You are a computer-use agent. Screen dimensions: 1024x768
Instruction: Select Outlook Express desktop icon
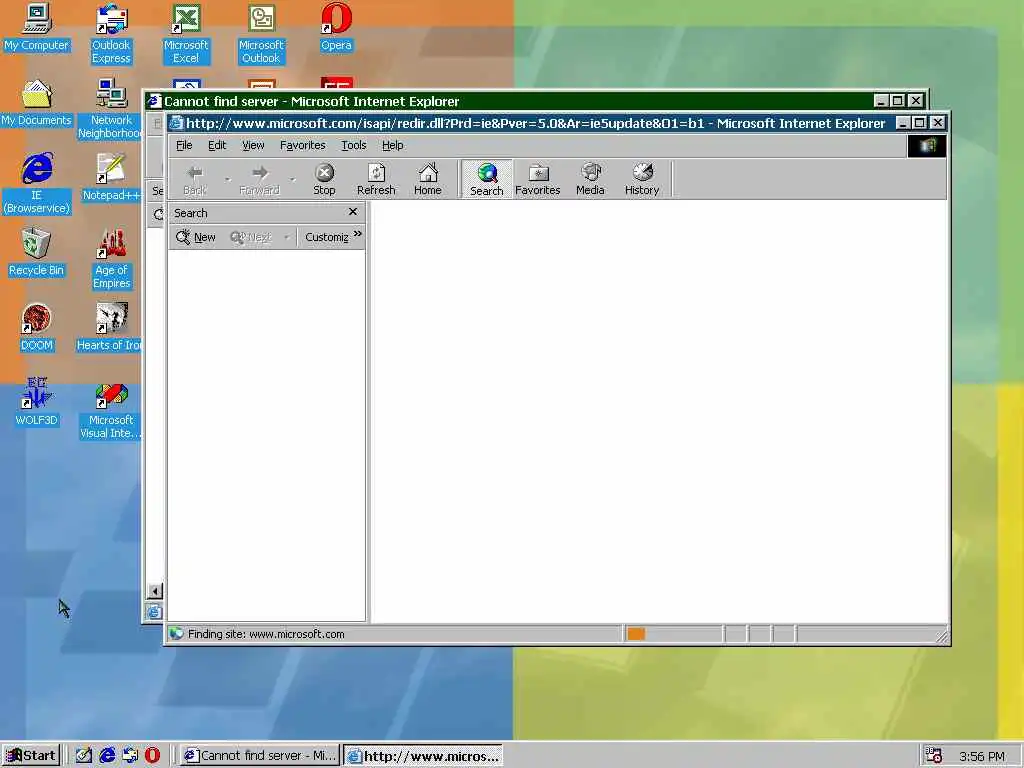111,34
